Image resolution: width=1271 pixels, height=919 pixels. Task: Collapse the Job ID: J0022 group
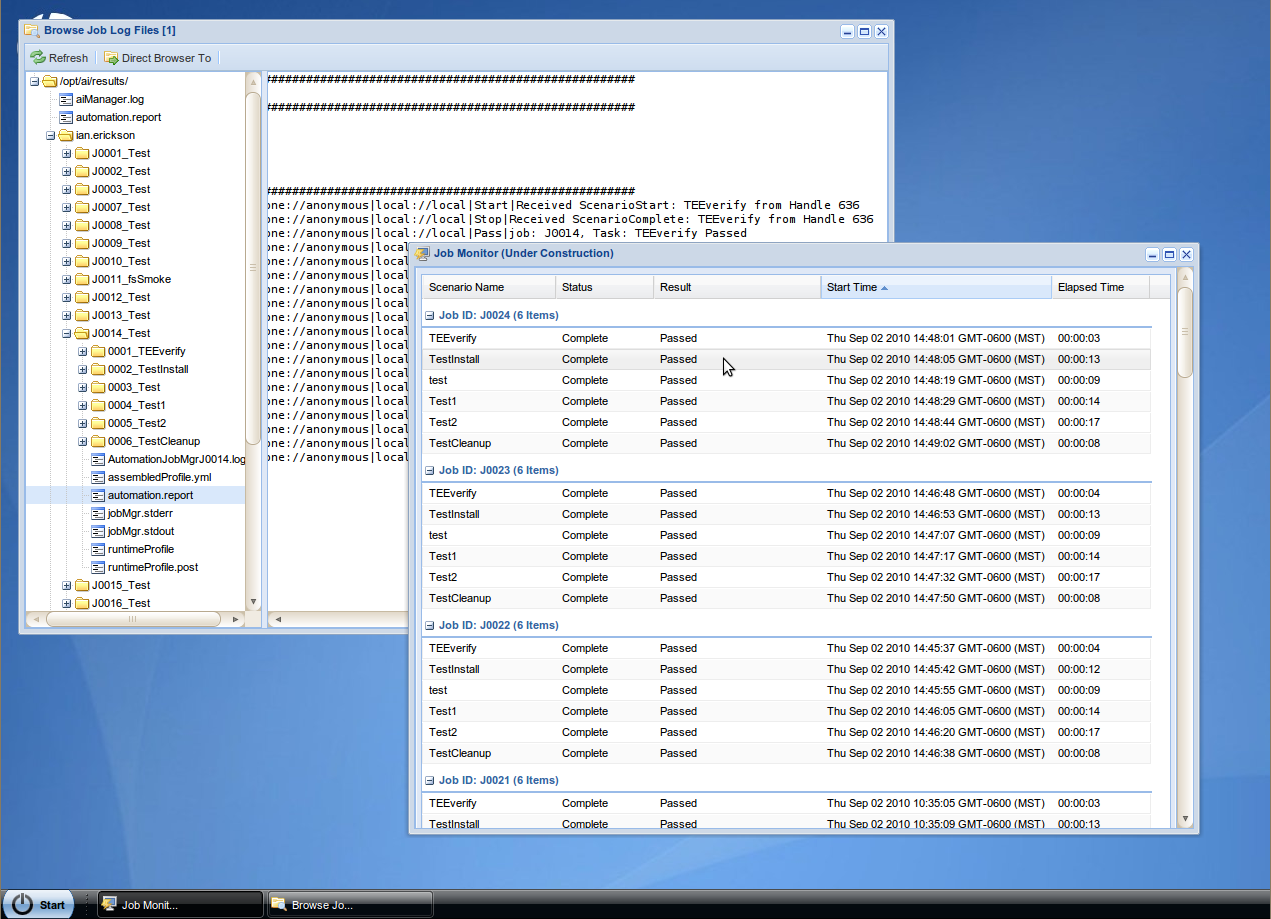430,625
